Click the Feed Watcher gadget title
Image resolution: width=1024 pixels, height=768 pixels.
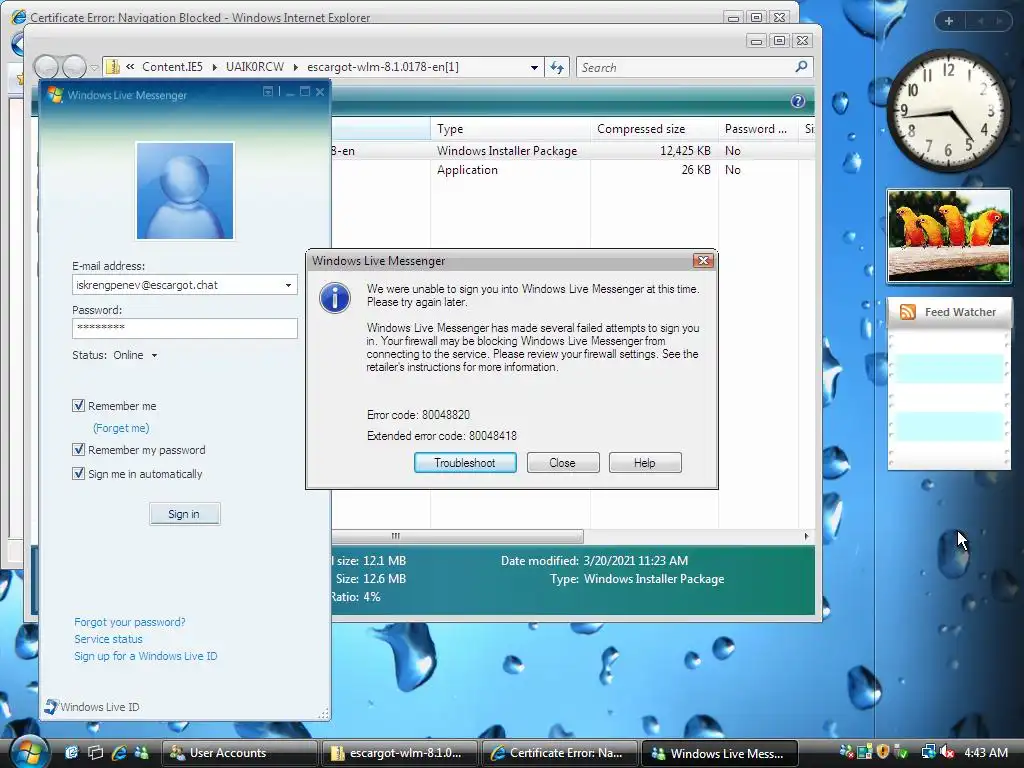(x=960, y=312)
